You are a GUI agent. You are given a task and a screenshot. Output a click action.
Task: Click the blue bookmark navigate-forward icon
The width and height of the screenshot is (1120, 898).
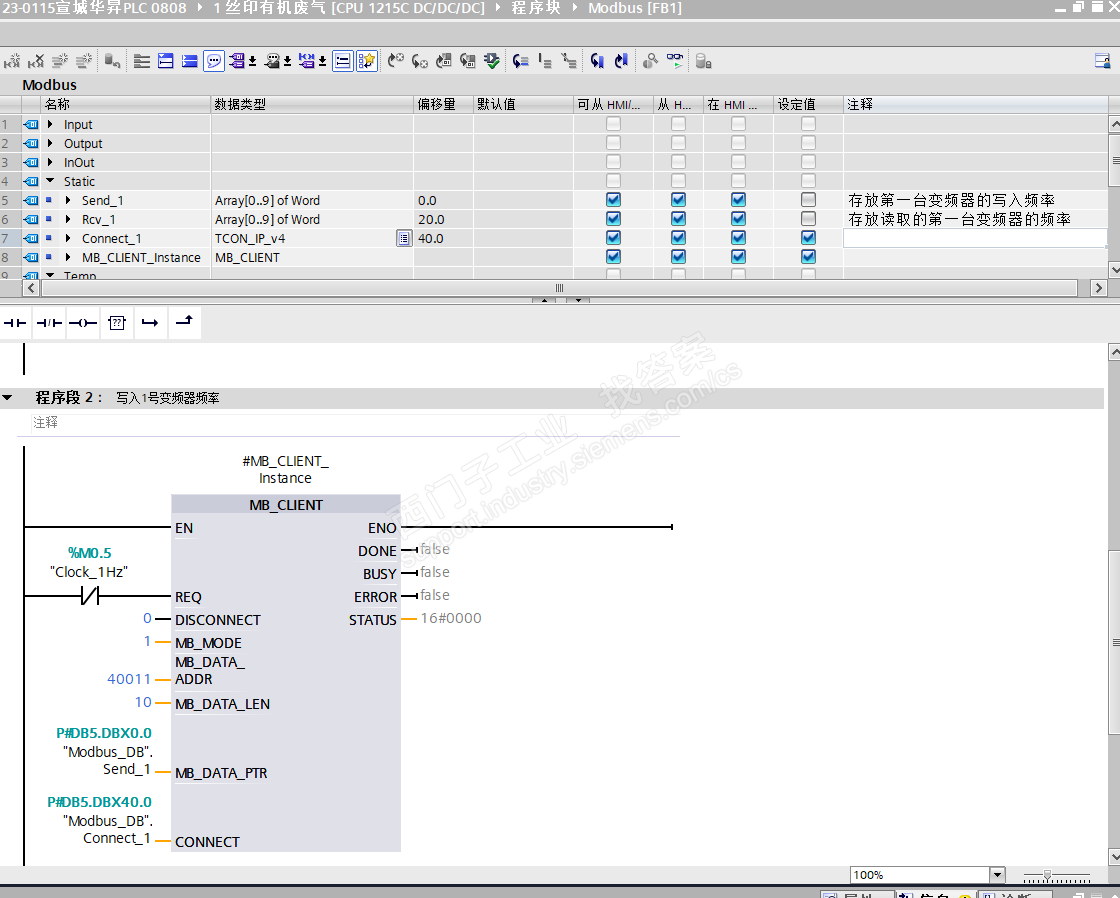point(621,61)
